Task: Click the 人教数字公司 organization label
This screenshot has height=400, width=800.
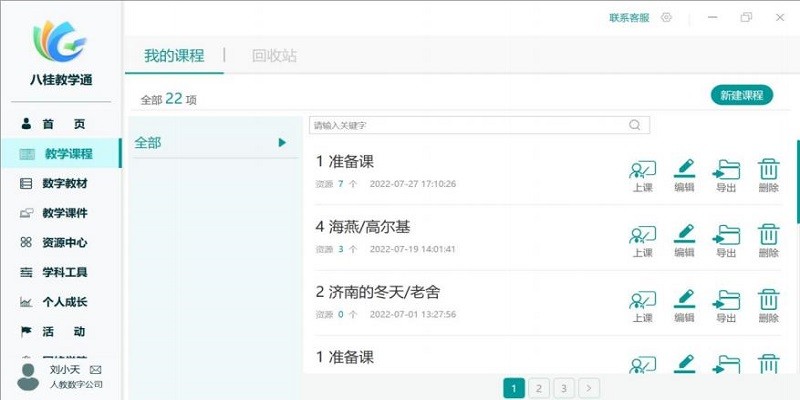Action: pos(77,385)
